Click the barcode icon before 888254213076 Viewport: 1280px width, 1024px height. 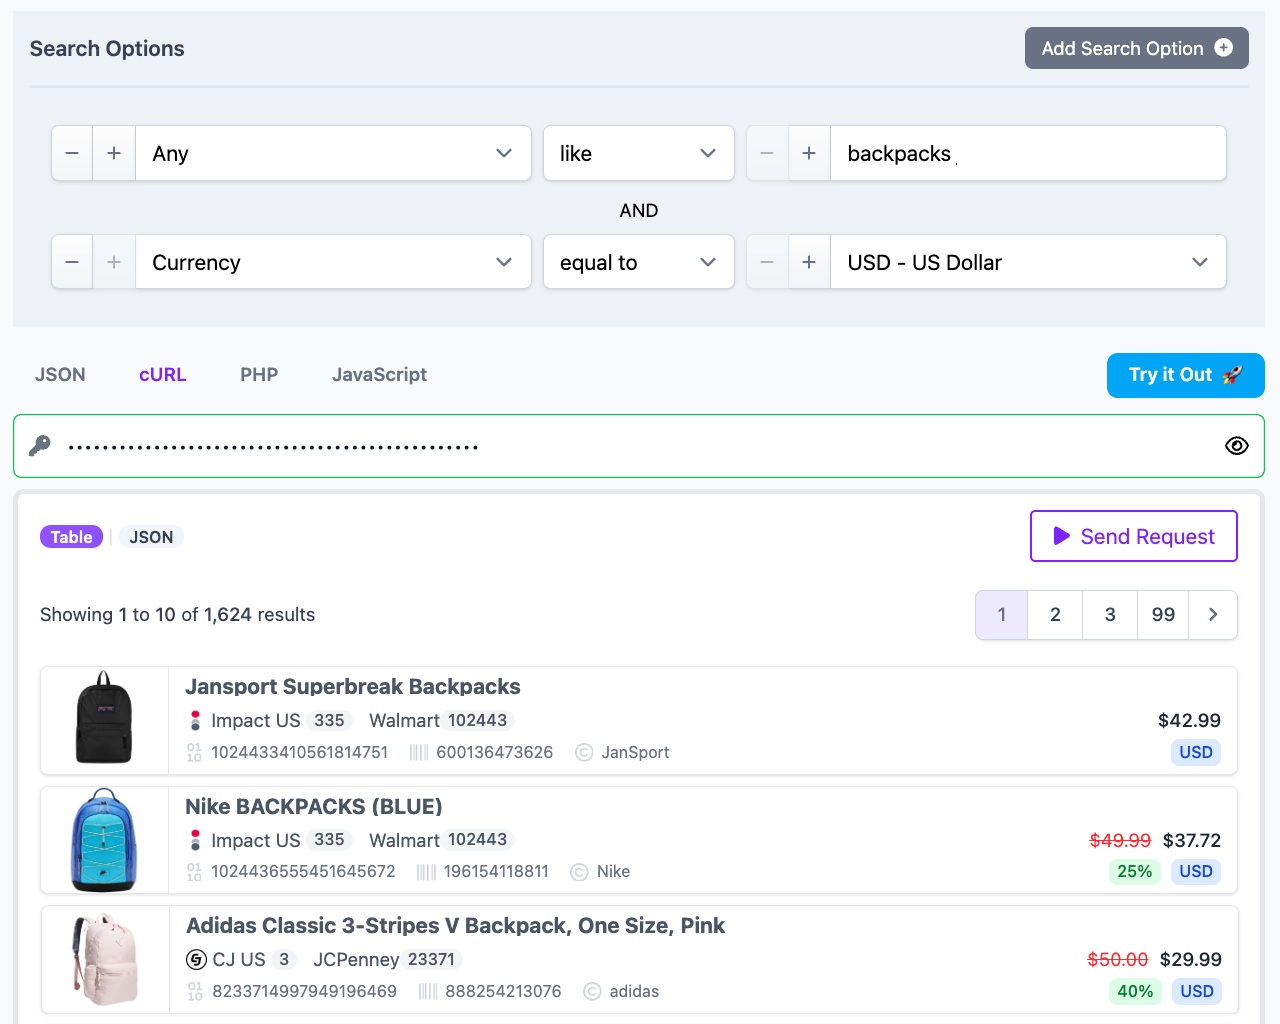(x=428, y=991)
